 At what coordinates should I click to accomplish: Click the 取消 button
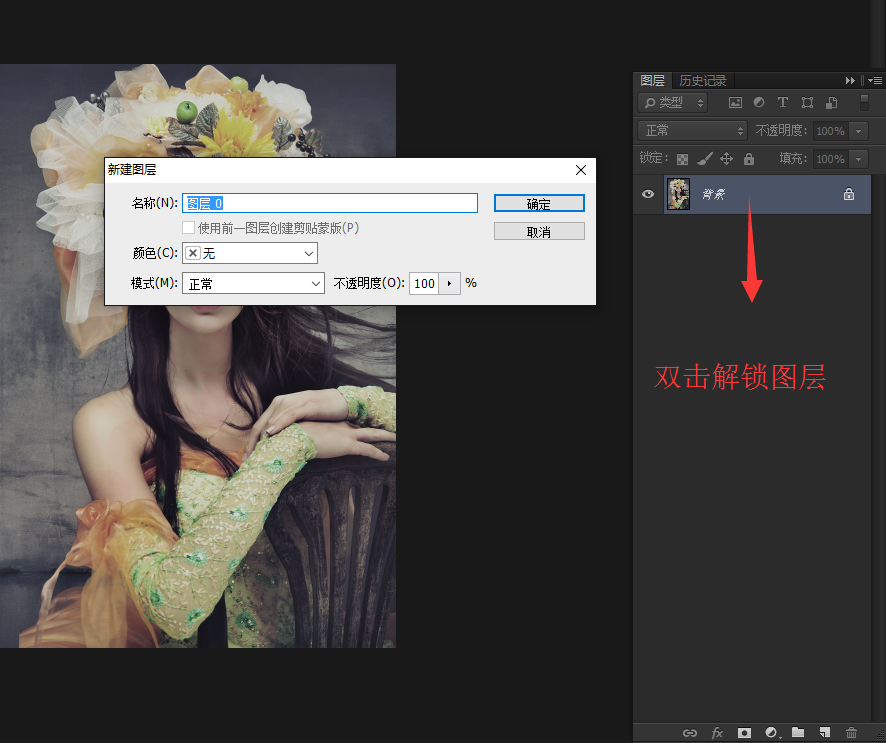539,230
